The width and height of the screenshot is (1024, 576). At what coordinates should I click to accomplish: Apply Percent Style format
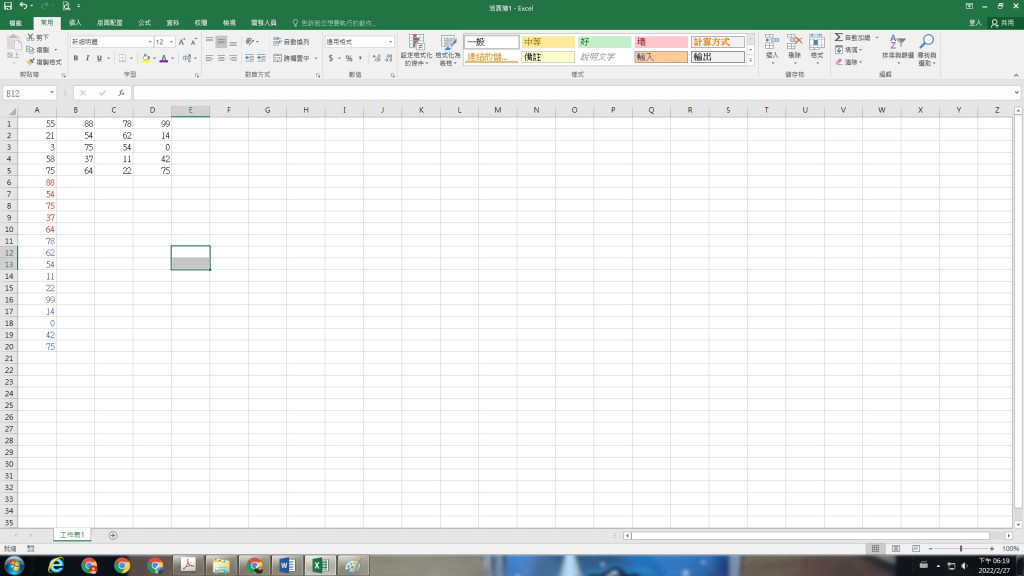349,58
